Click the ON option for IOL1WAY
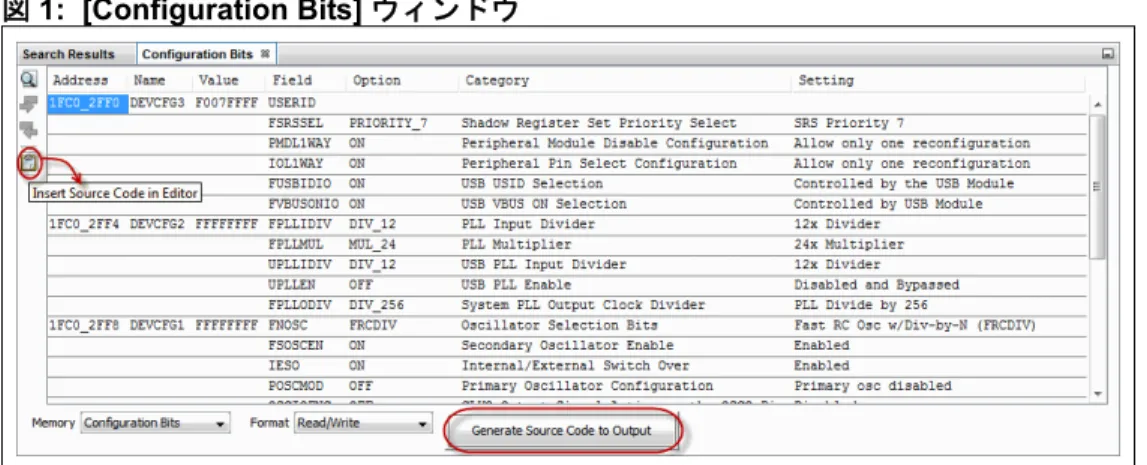 (357, 163)
